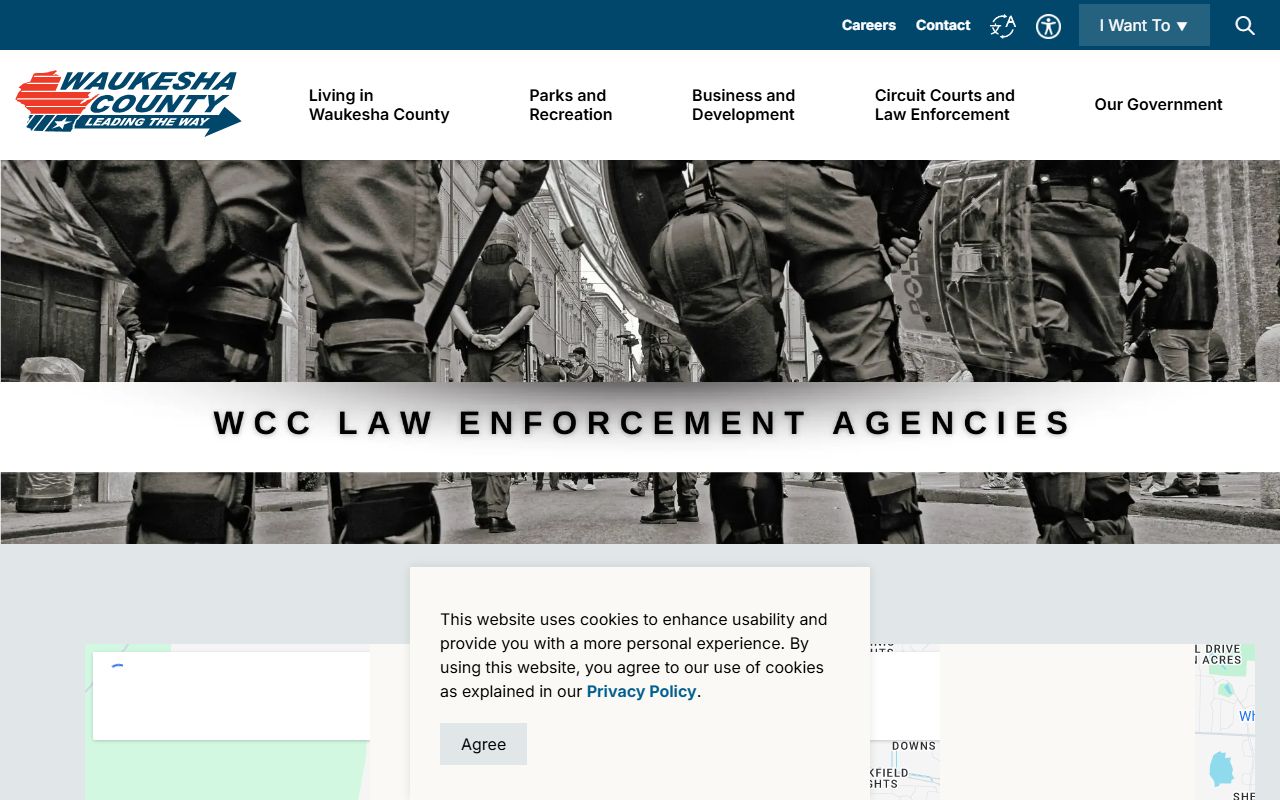
Task: Click the Waukesha County logo
Action: click(128, 102)
